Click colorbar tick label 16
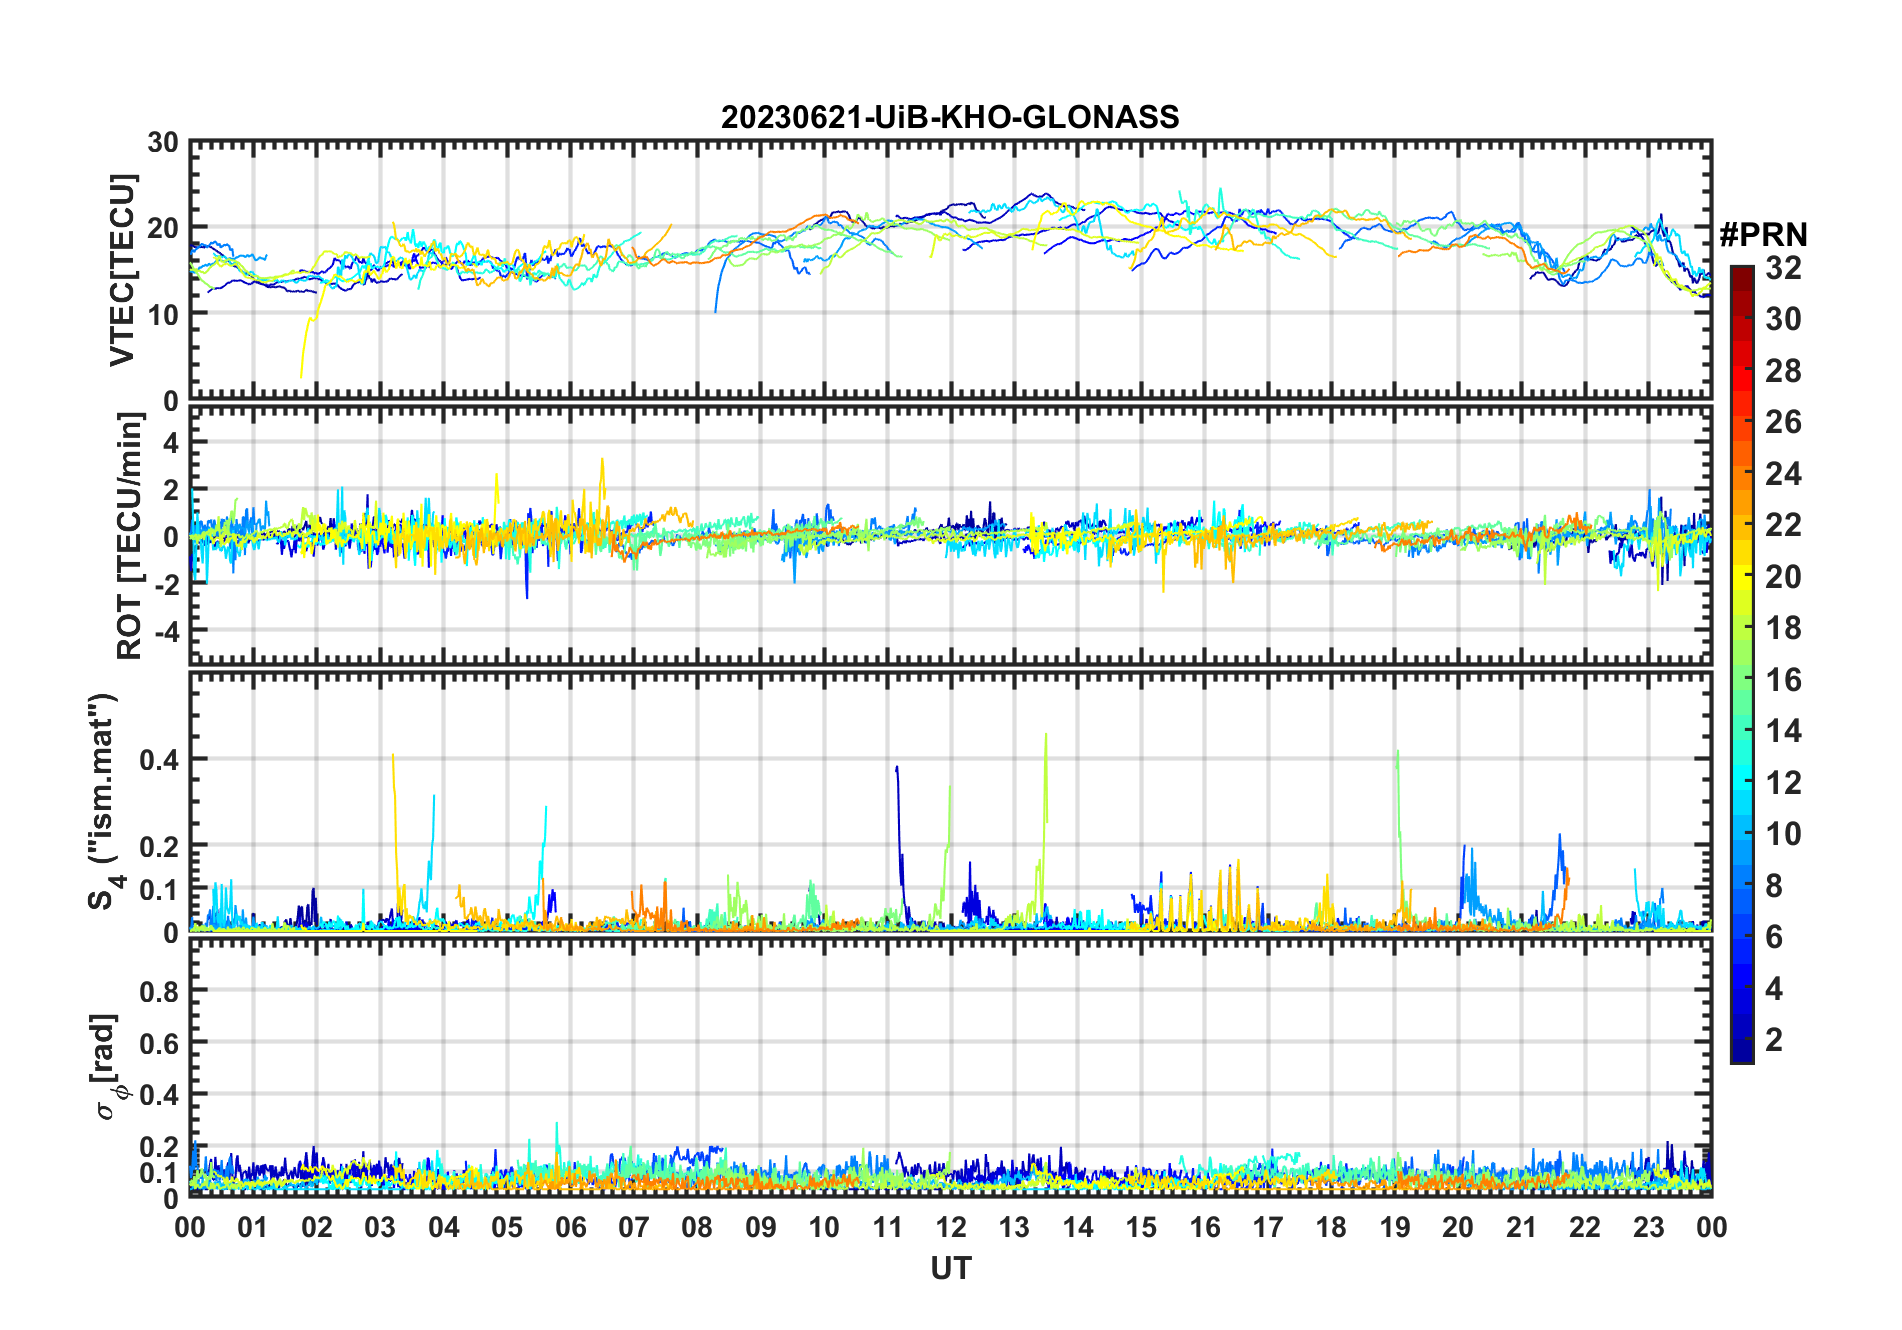Screen dimensions: 1902x1330 (1783, 680)
